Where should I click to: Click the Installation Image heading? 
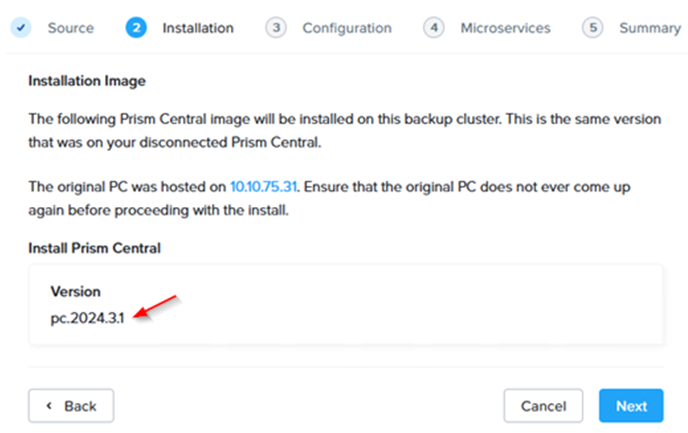point(87,81)
